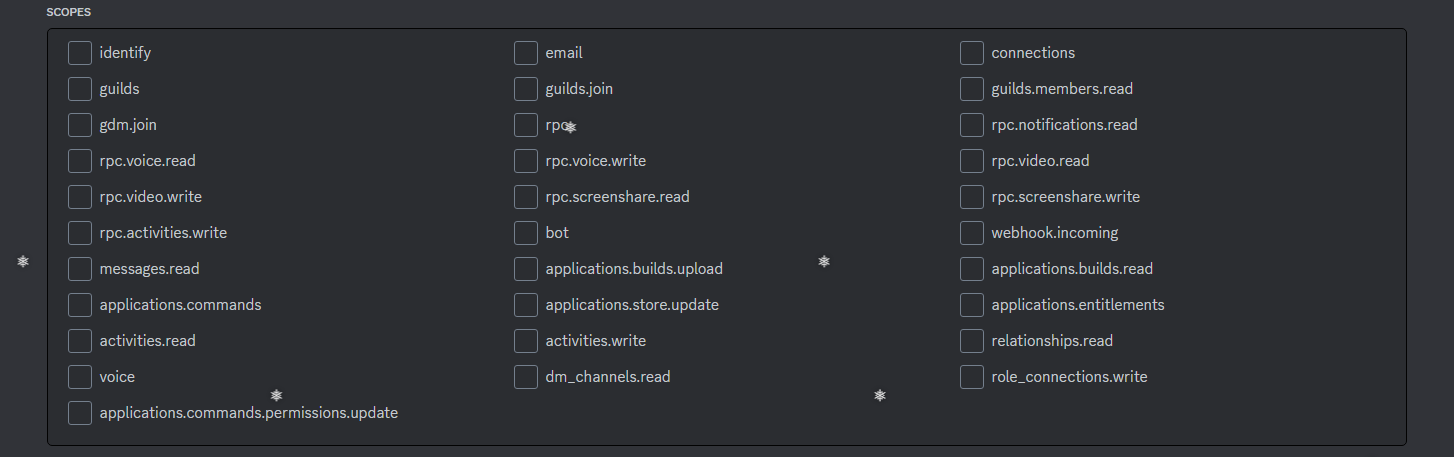
Task: Select the guilds scope checkbox
Action: pyautogui.click(x=80, y=89)
